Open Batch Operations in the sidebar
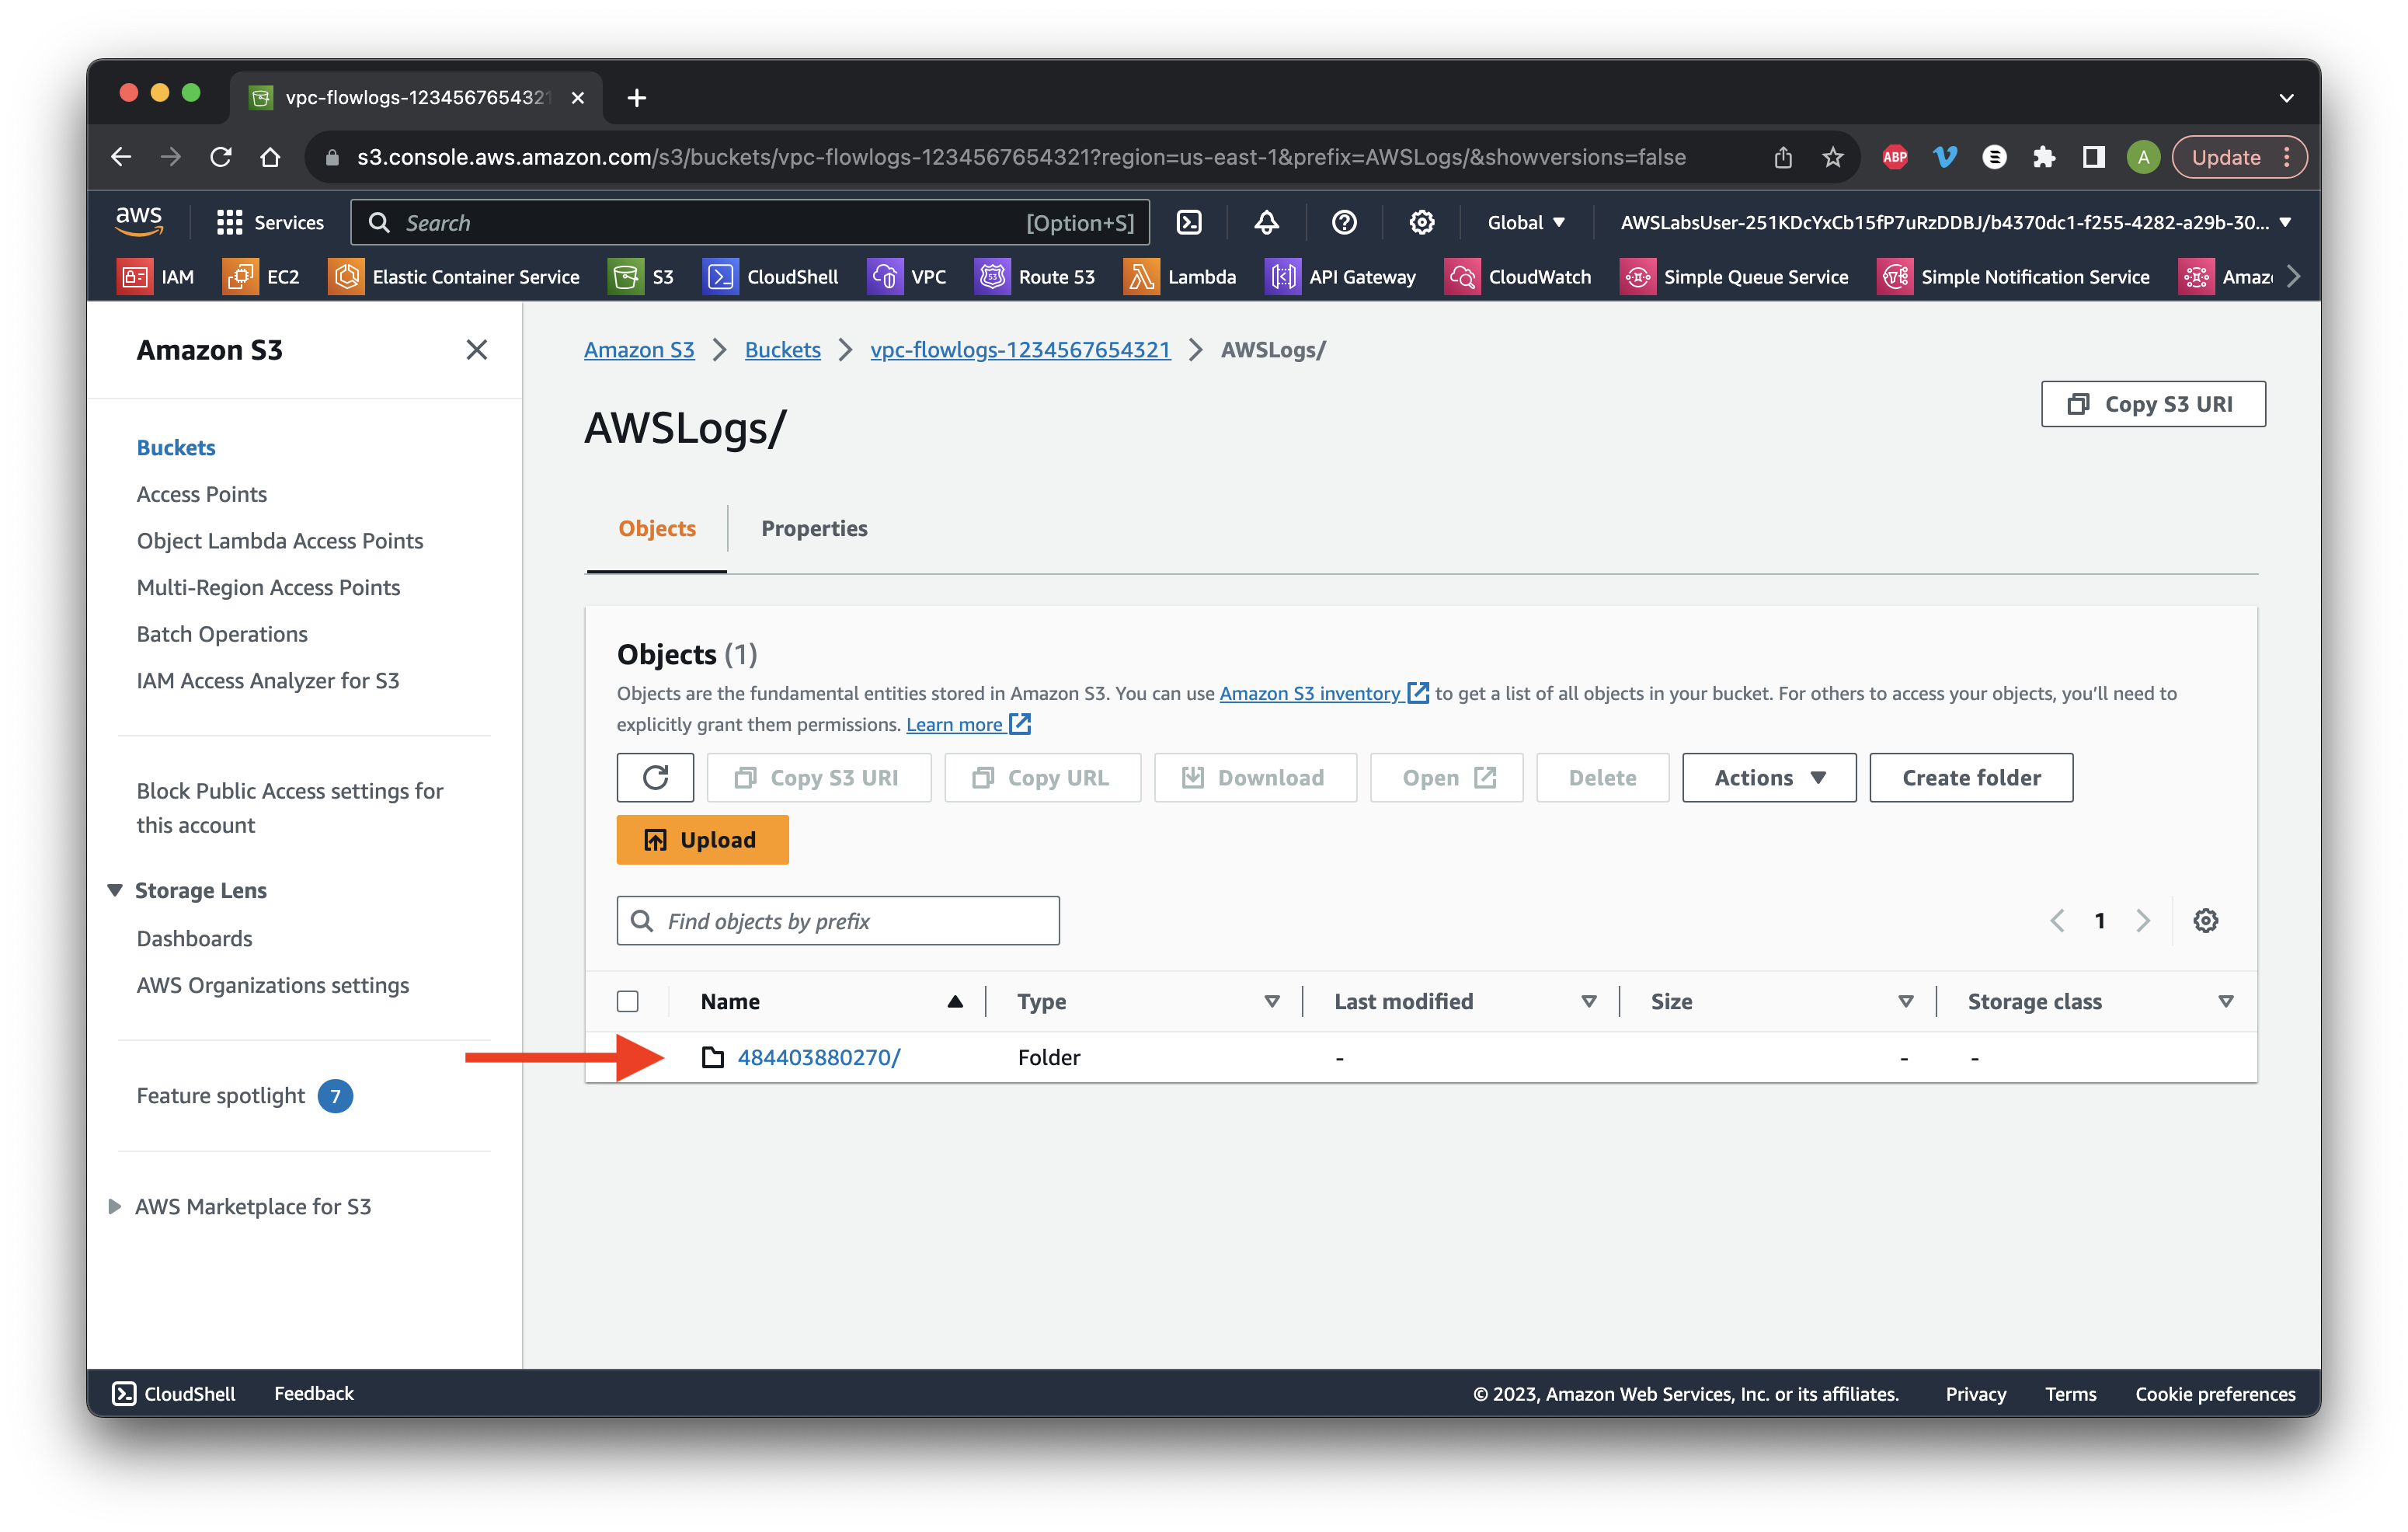Image resolution: width=2408 pixels, height=1532 pixels. point(222,633)
